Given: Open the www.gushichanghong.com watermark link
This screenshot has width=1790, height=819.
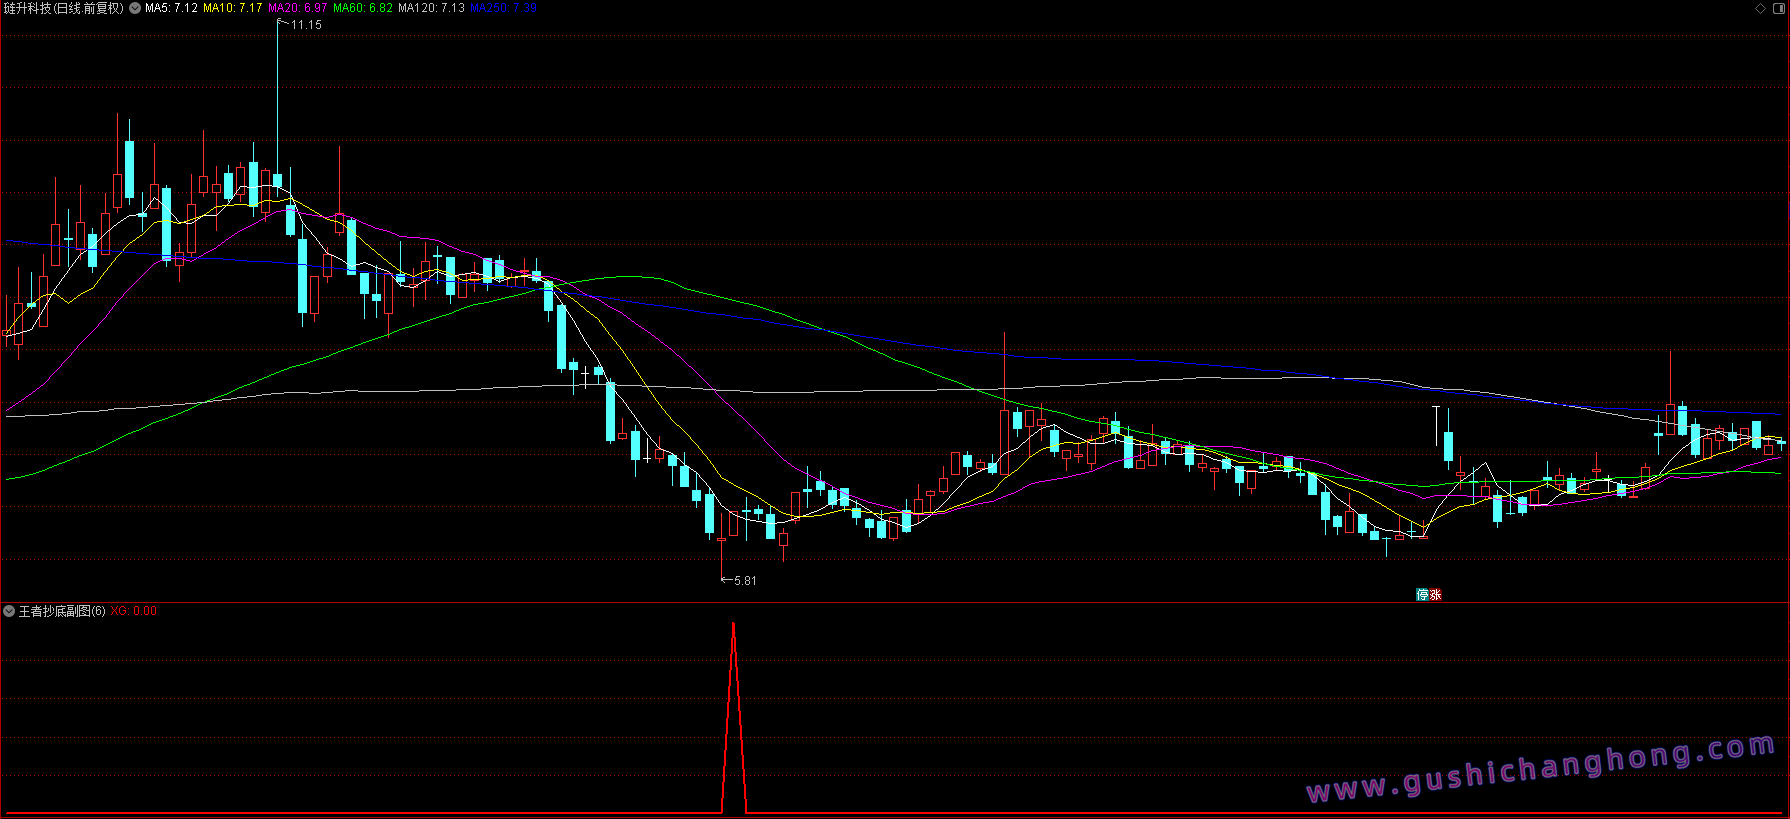Looking at the screenshot, I should click(x=1540, y=770).
